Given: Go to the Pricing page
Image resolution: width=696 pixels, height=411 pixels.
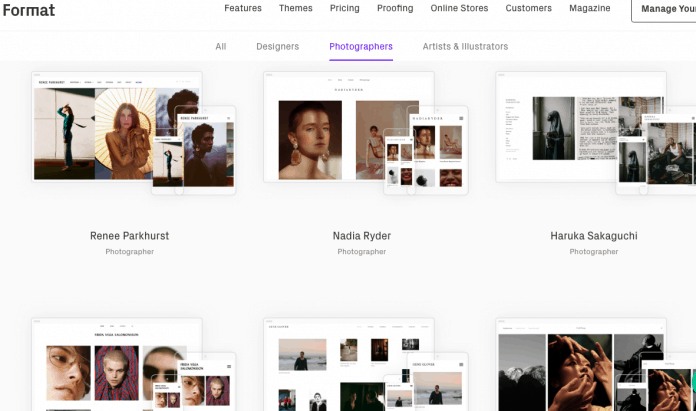Looking at the screenshot, I should [x=344, y=8].
